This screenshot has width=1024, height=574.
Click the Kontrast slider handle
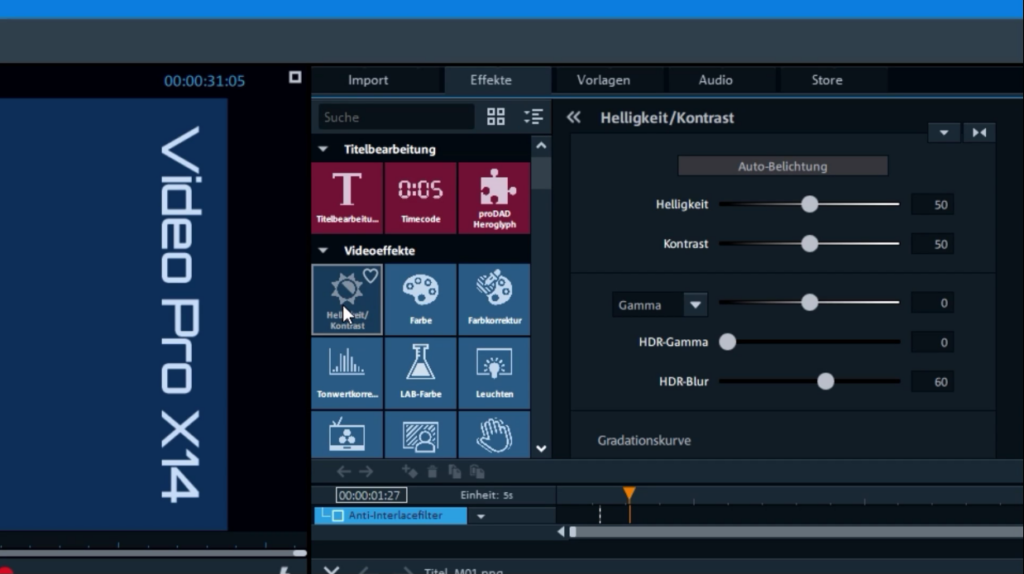pos(810,244)
